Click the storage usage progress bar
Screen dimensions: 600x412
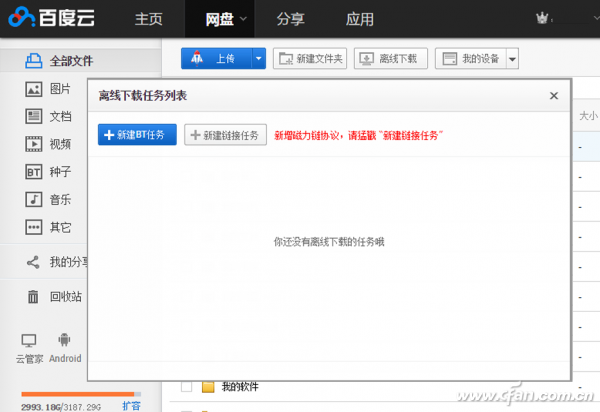click(78, 394)
